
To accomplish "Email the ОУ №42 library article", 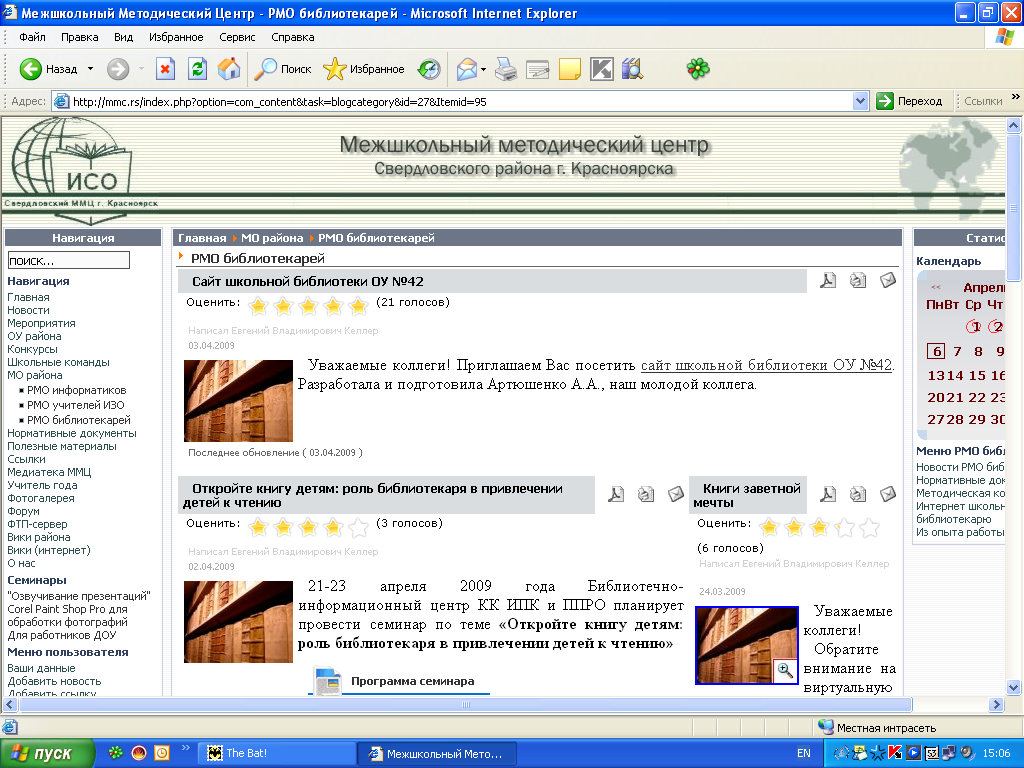I will tap(888, 281).
